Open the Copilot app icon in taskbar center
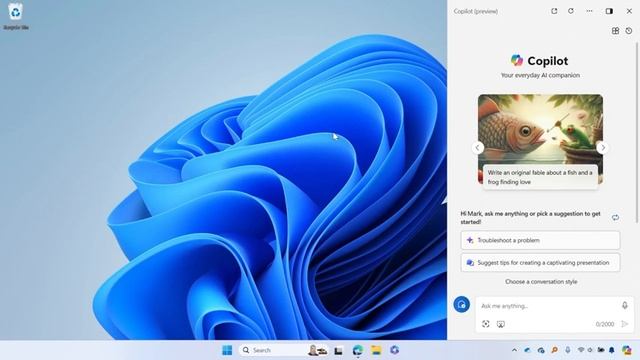The image size is (640, 360). (394, 350)
